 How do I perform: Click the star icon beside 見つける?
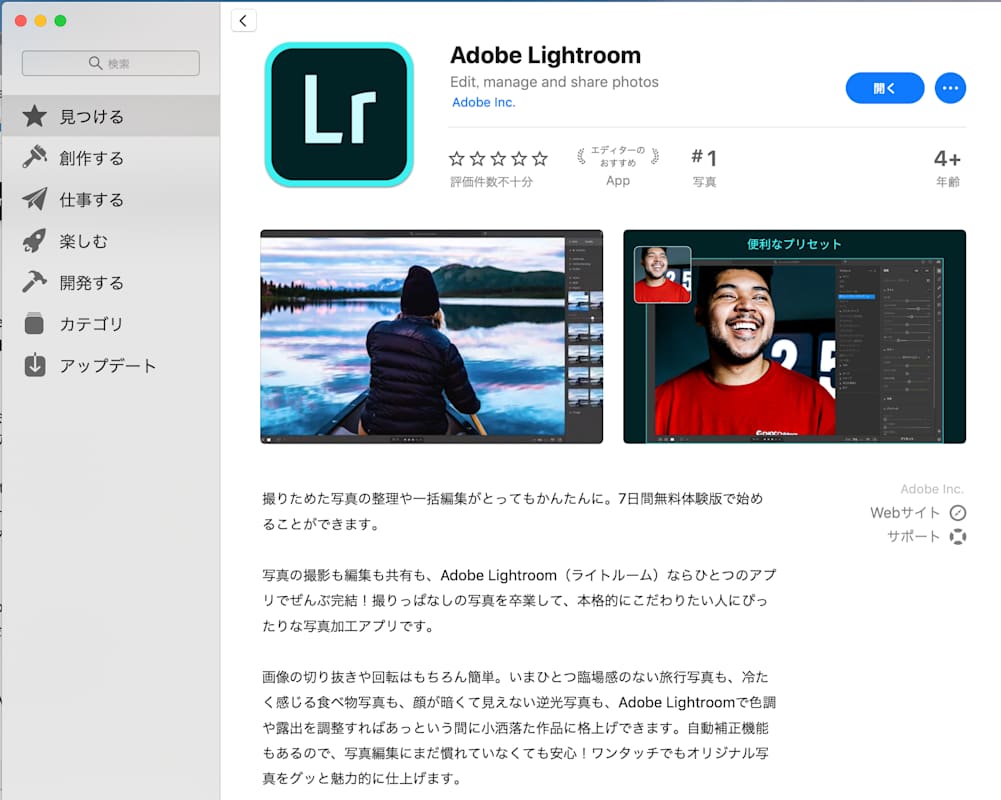click(x=34, y=116)
